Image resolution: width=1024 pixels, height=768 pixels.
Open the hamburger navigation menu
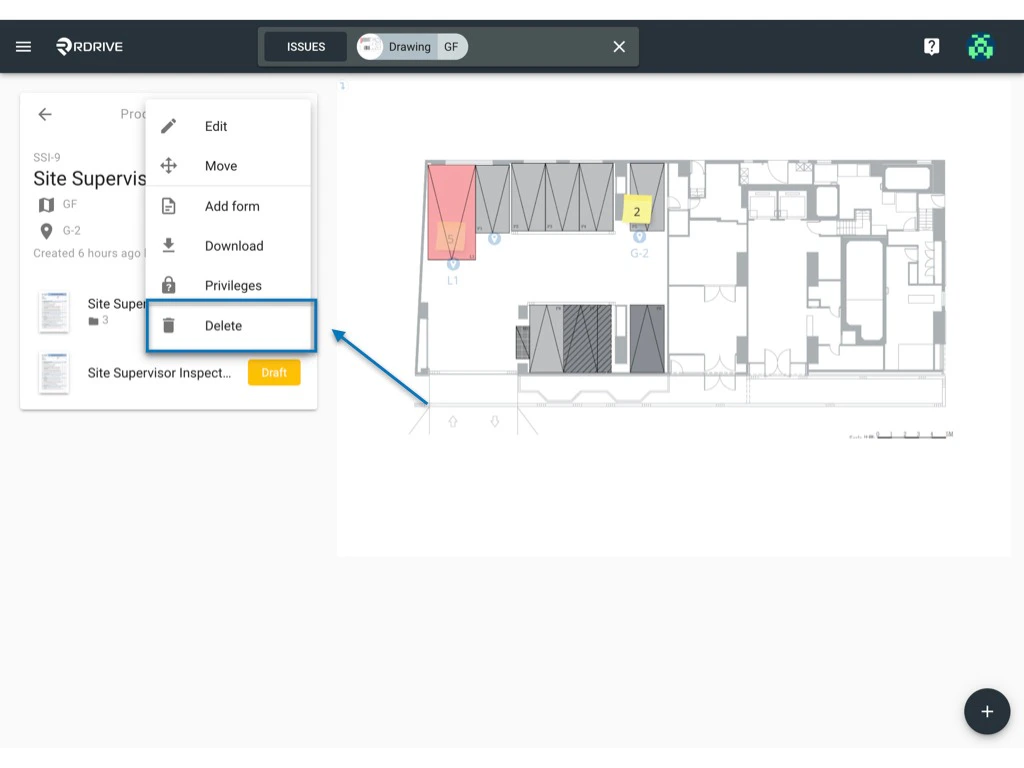pyautogui.click(x=24, y=46)
